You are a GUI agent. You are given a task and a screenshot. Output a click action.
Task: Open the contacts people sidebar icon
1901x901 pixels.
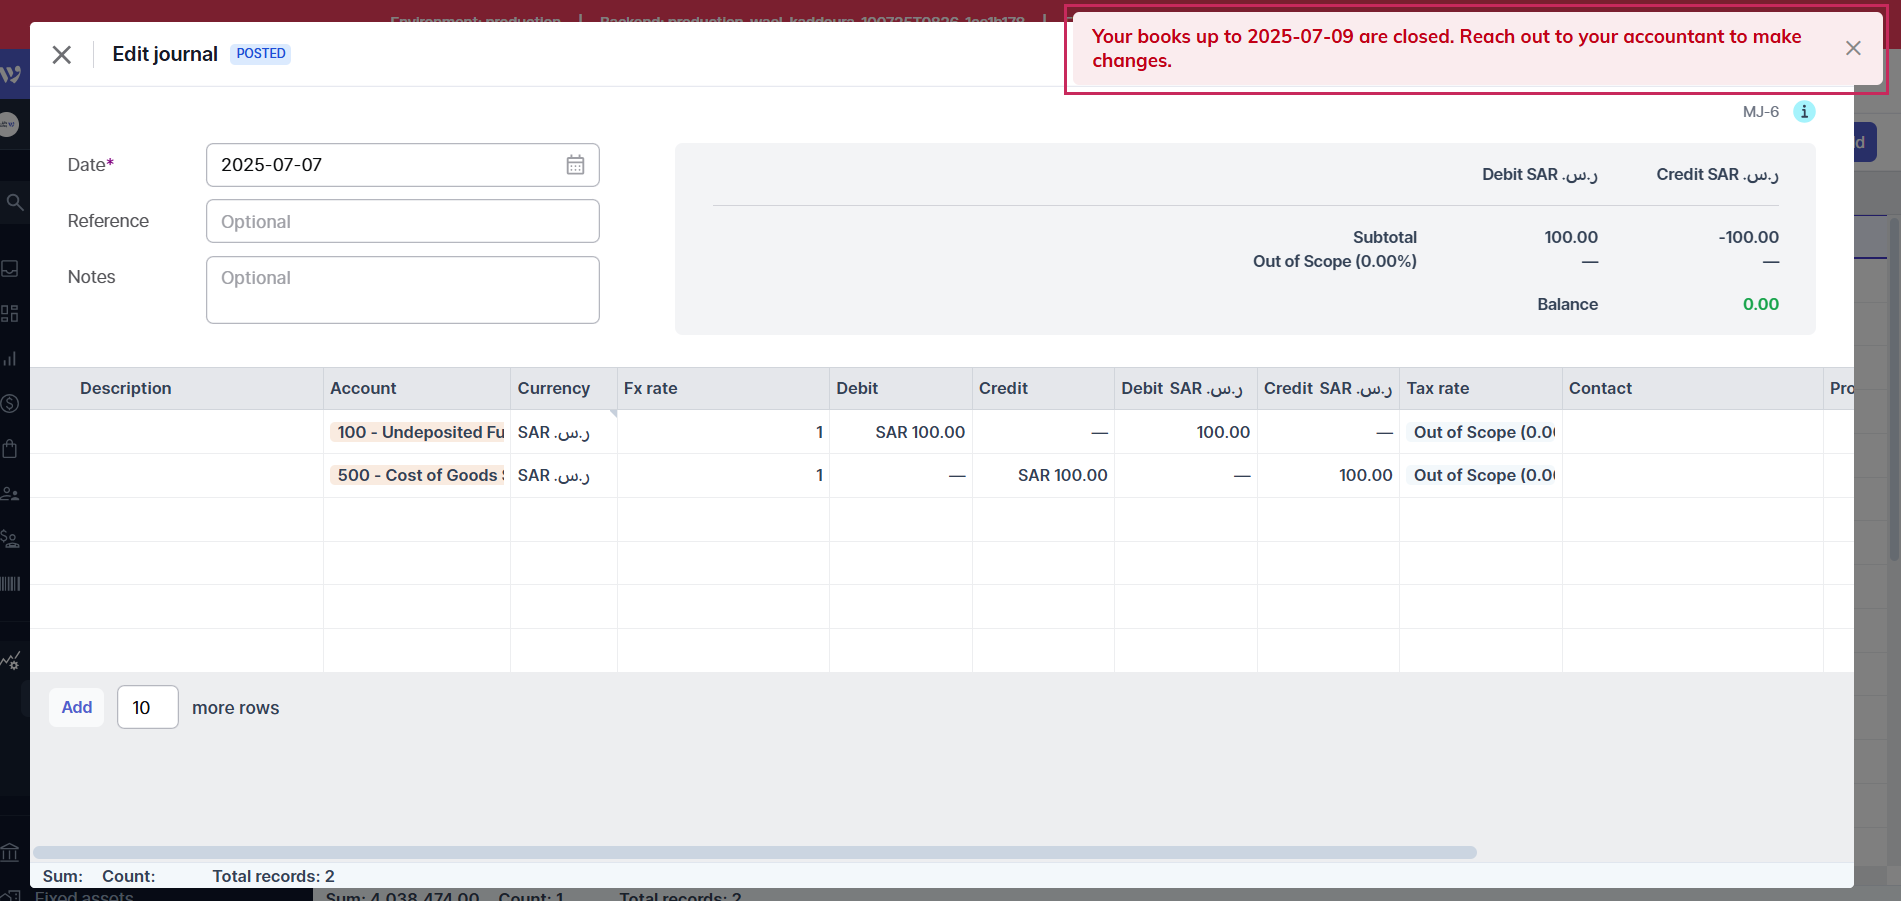click(x=11, y=494)
